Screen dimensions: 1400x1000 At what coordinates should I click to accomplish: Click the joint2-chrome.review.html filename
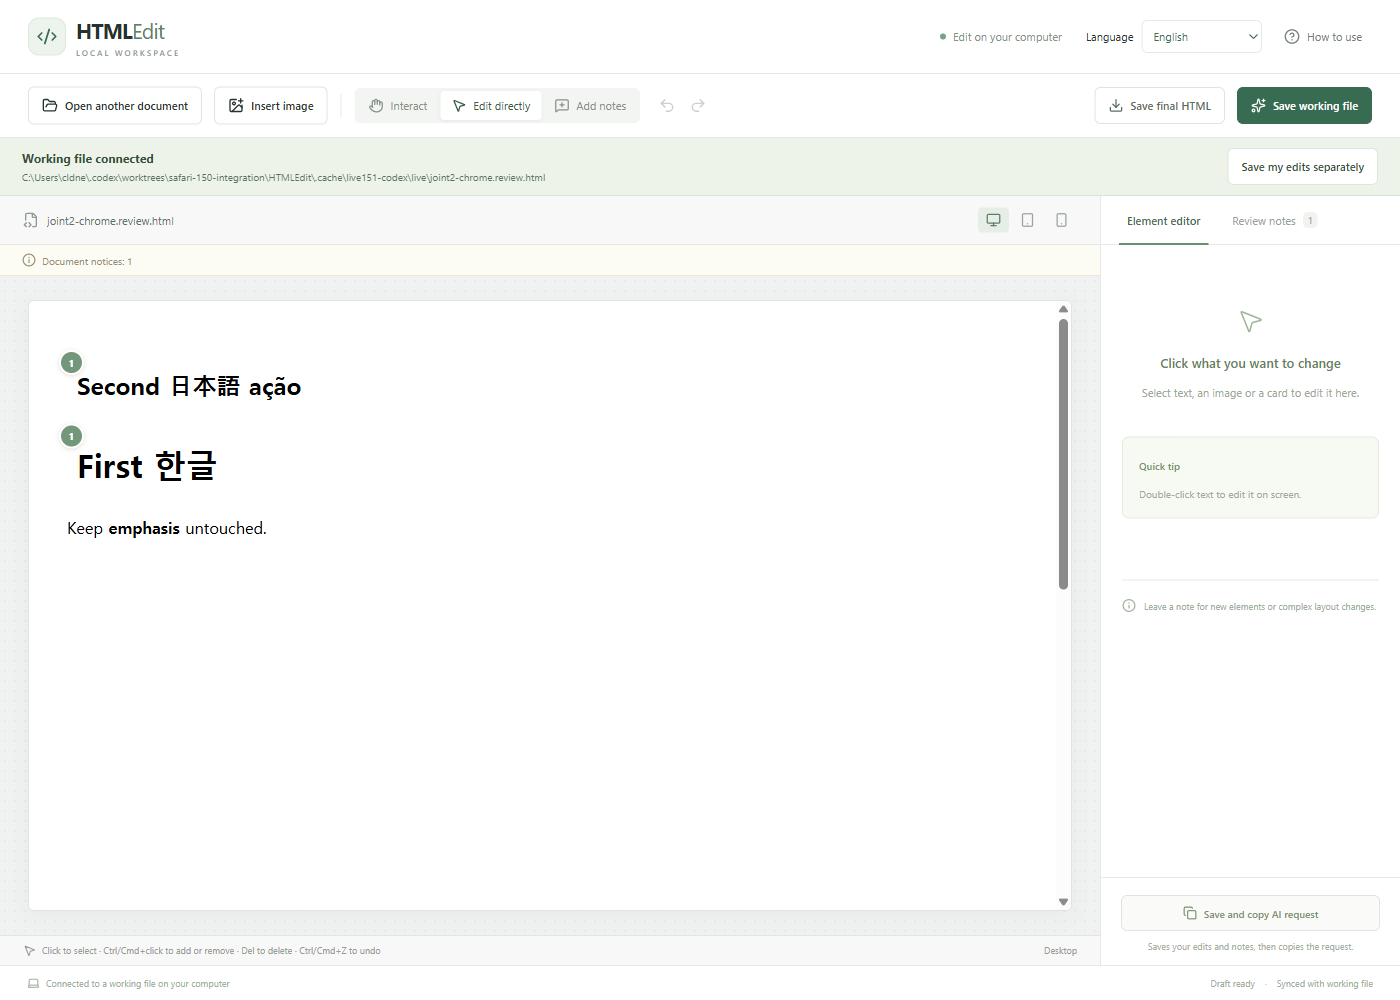(110, 221)
